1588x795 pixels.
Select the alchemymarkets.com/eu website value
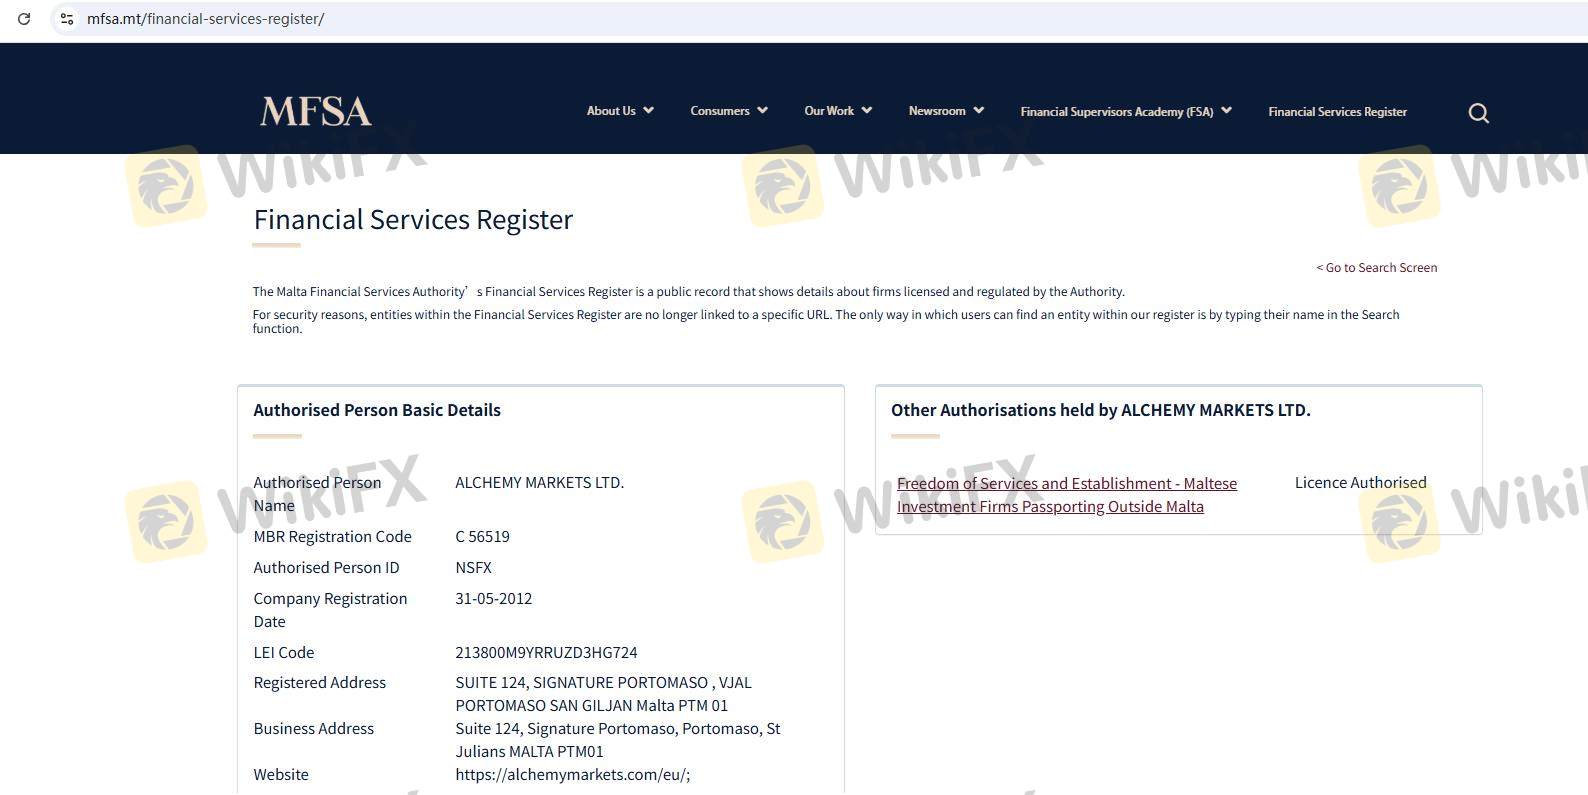pos(572,775)
